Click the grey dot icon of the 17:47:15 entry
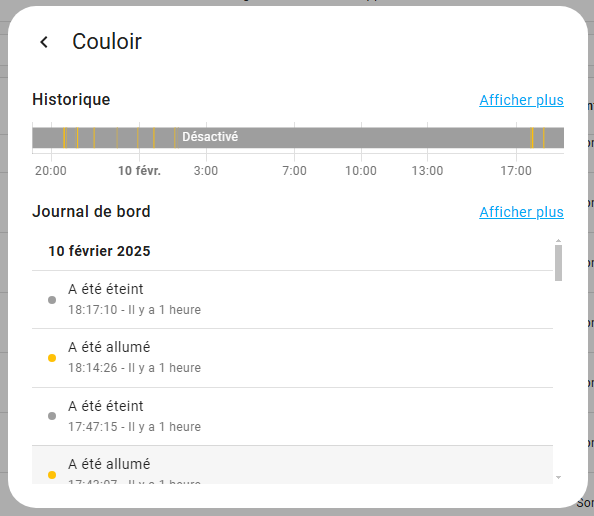594x516 pixels. pos(52,416)
